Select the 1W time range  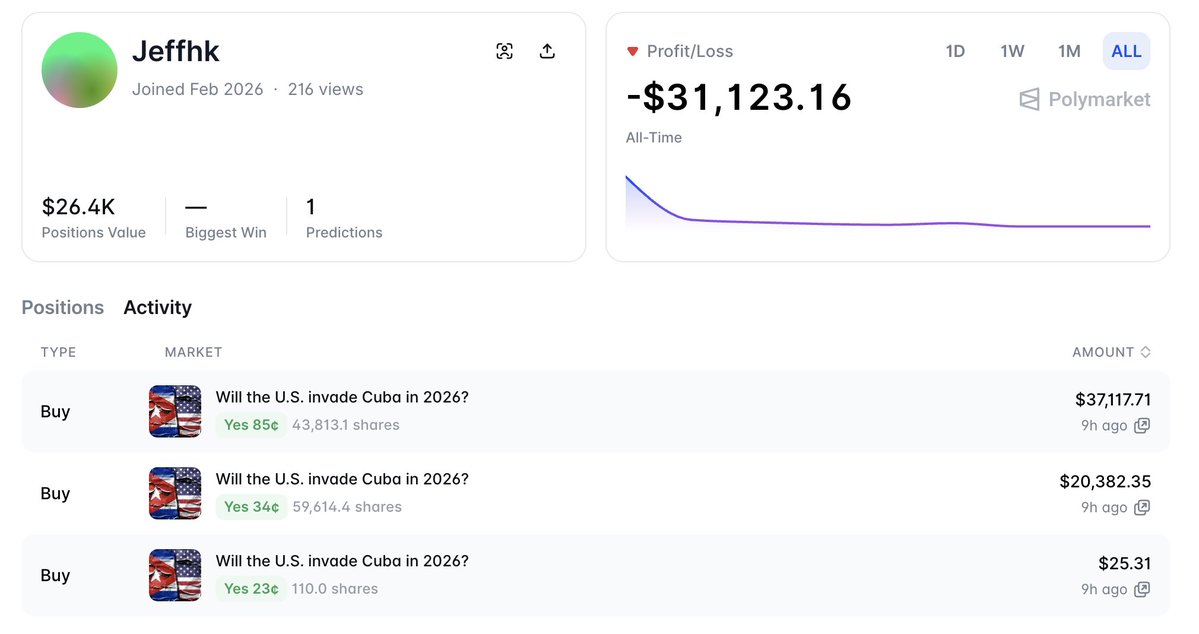pyautogui.click(x=1012, y=51)
